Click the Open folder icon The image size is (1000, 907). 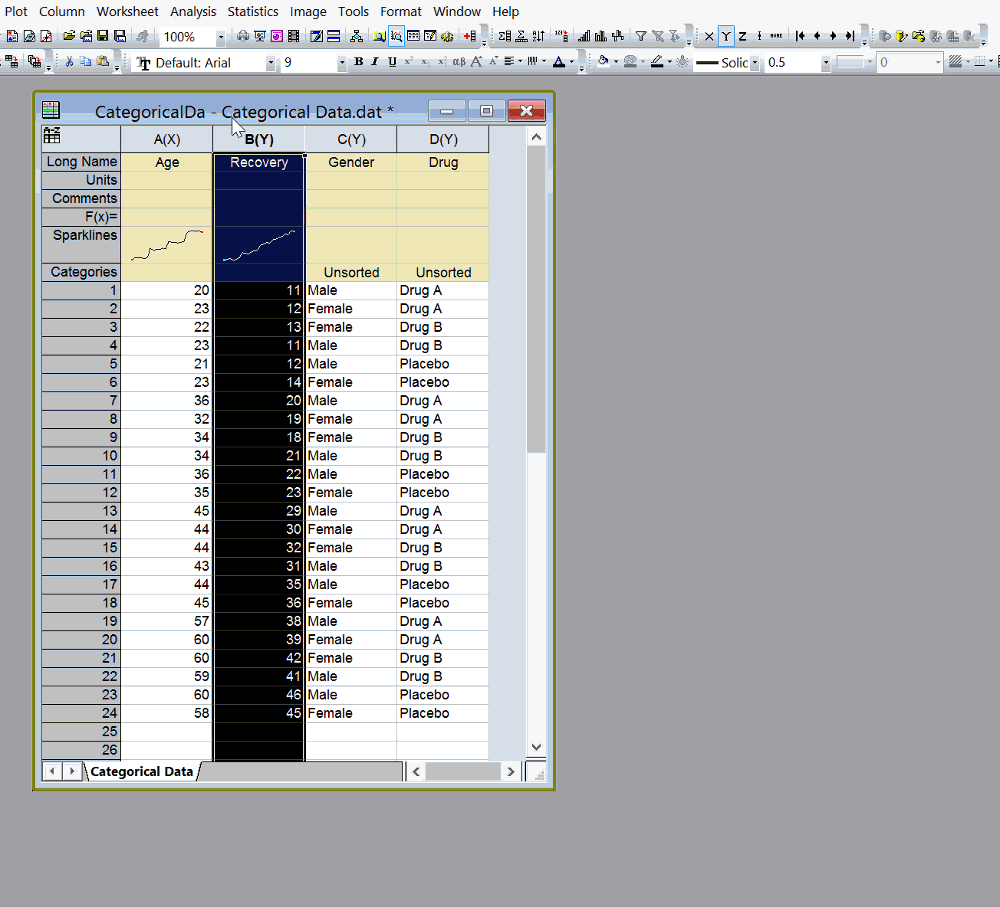coord(69,37)
